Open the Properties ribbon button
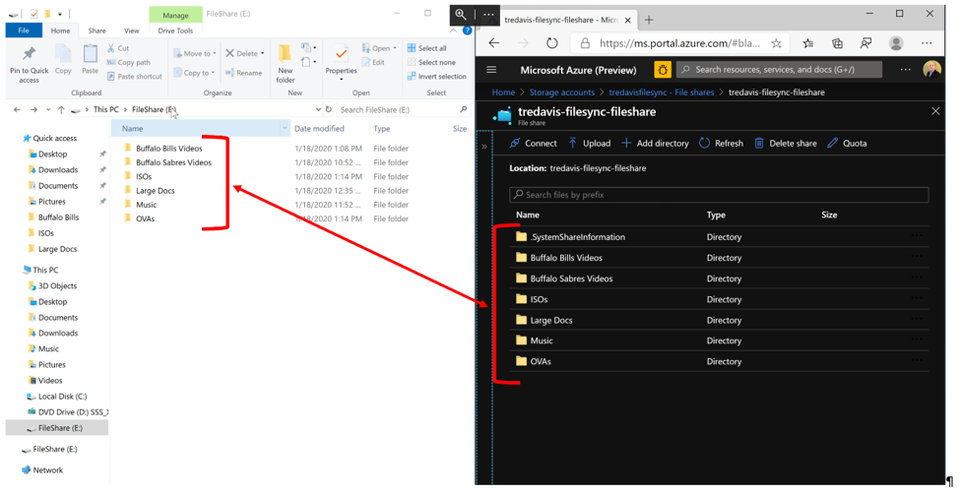 coord(341,63)
